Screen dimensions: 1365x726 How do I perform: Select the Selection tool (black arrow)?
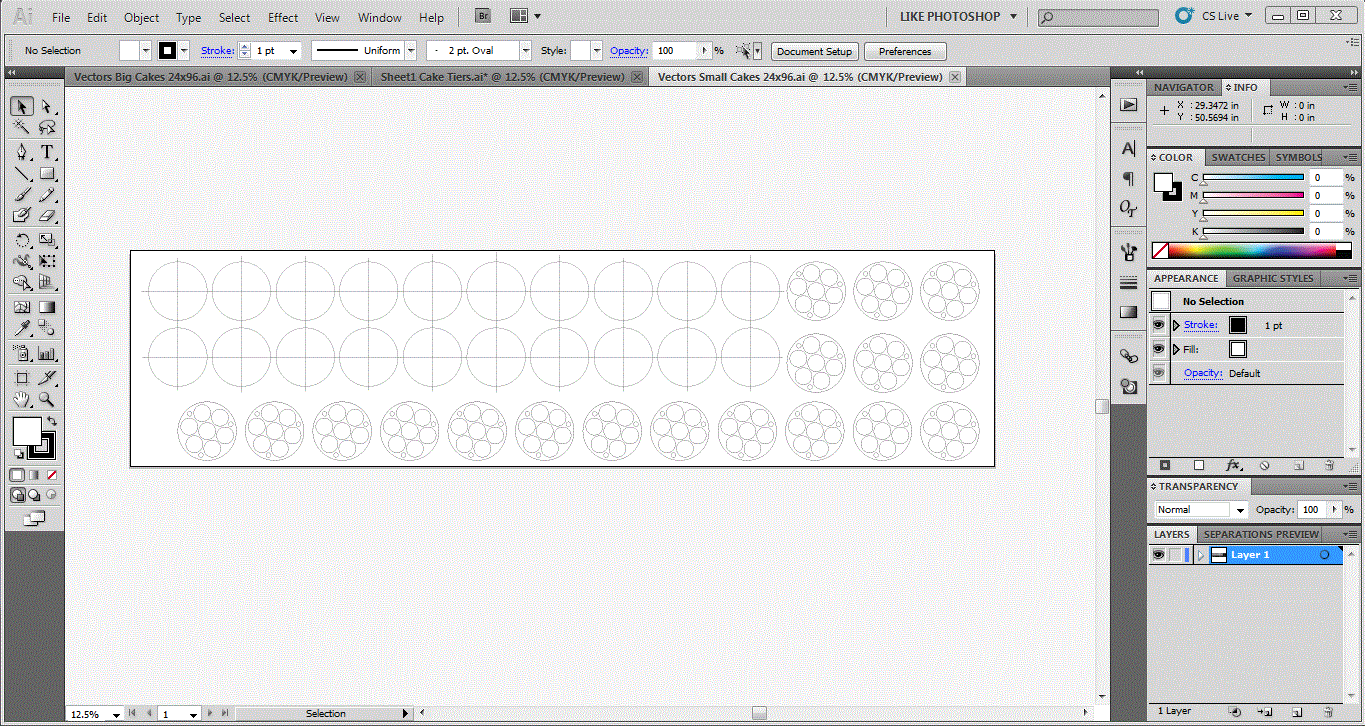tap(22, 107)
